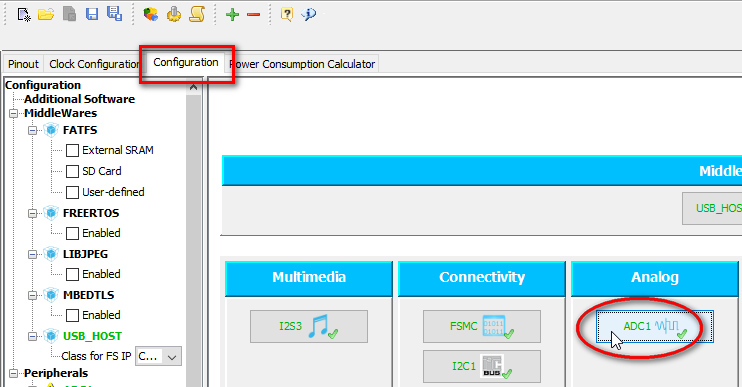Select the LIBJPEG tree label

click(85, 254)
